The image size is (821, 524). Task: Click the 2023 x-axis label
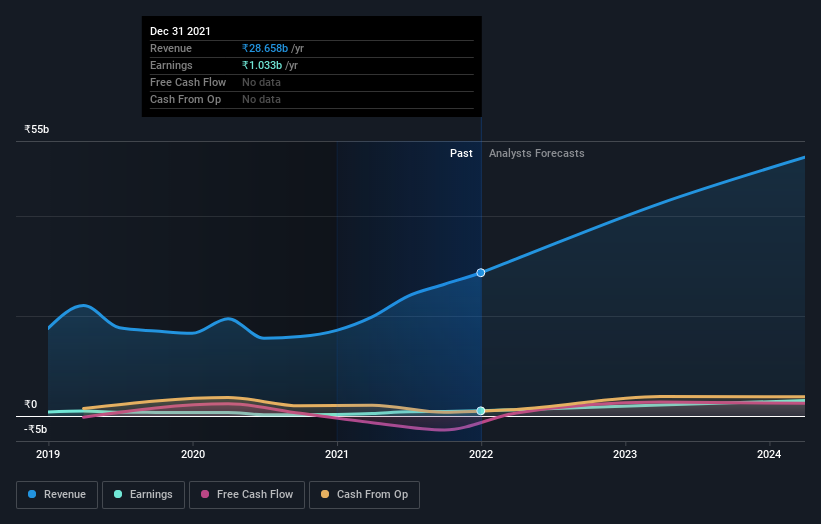click(625, 454)
